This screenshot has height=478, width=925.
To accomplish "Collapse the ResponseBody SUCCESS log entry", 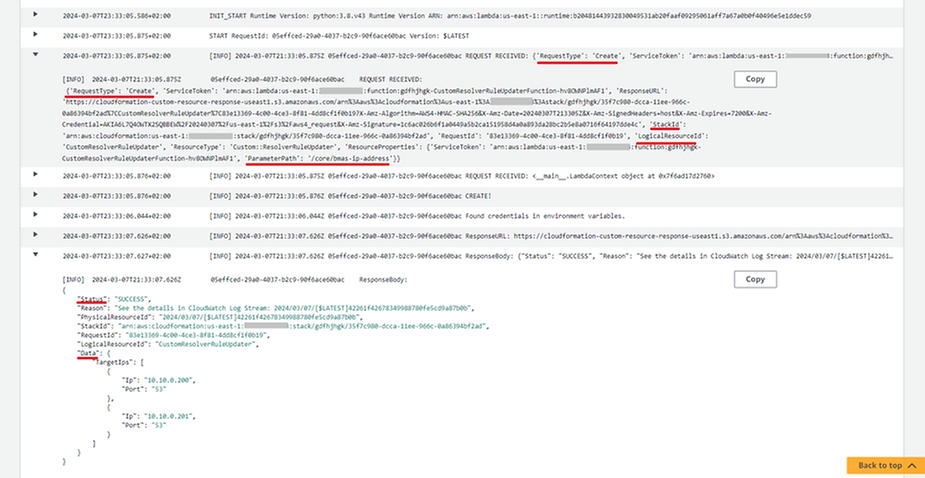I will click(x=37, y=255).
